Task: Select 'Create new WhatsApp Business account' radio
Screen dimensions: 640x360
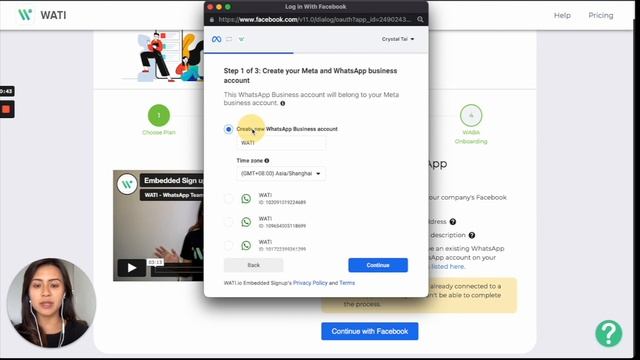Action: (229, 129)
